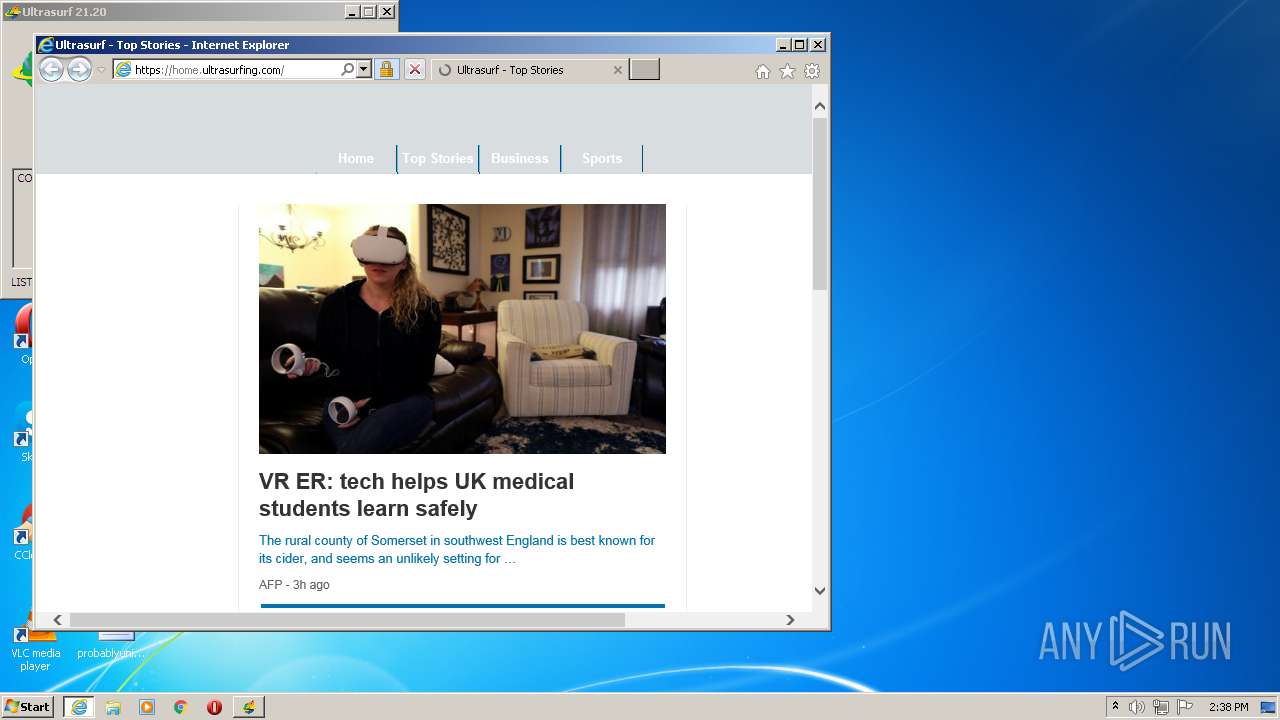This screenshot has height=720, width=1280.
Task: Click the horizontal scrollbar left arrow
Action: coord(57,620)
